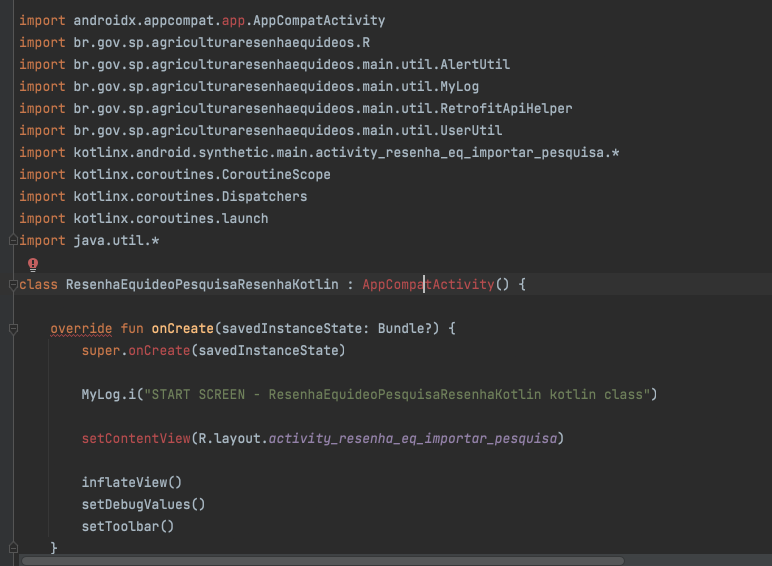Click the Bundle? parameter type
This screenshot has height=566, width=772.
tap(405, 329)
